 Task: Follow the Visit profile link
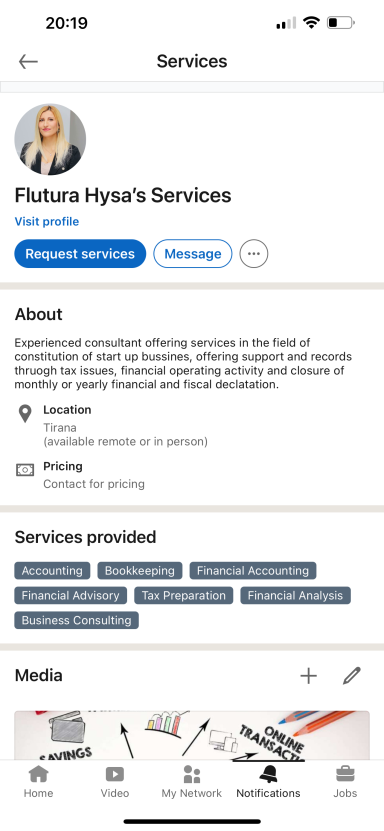[47, 222]
